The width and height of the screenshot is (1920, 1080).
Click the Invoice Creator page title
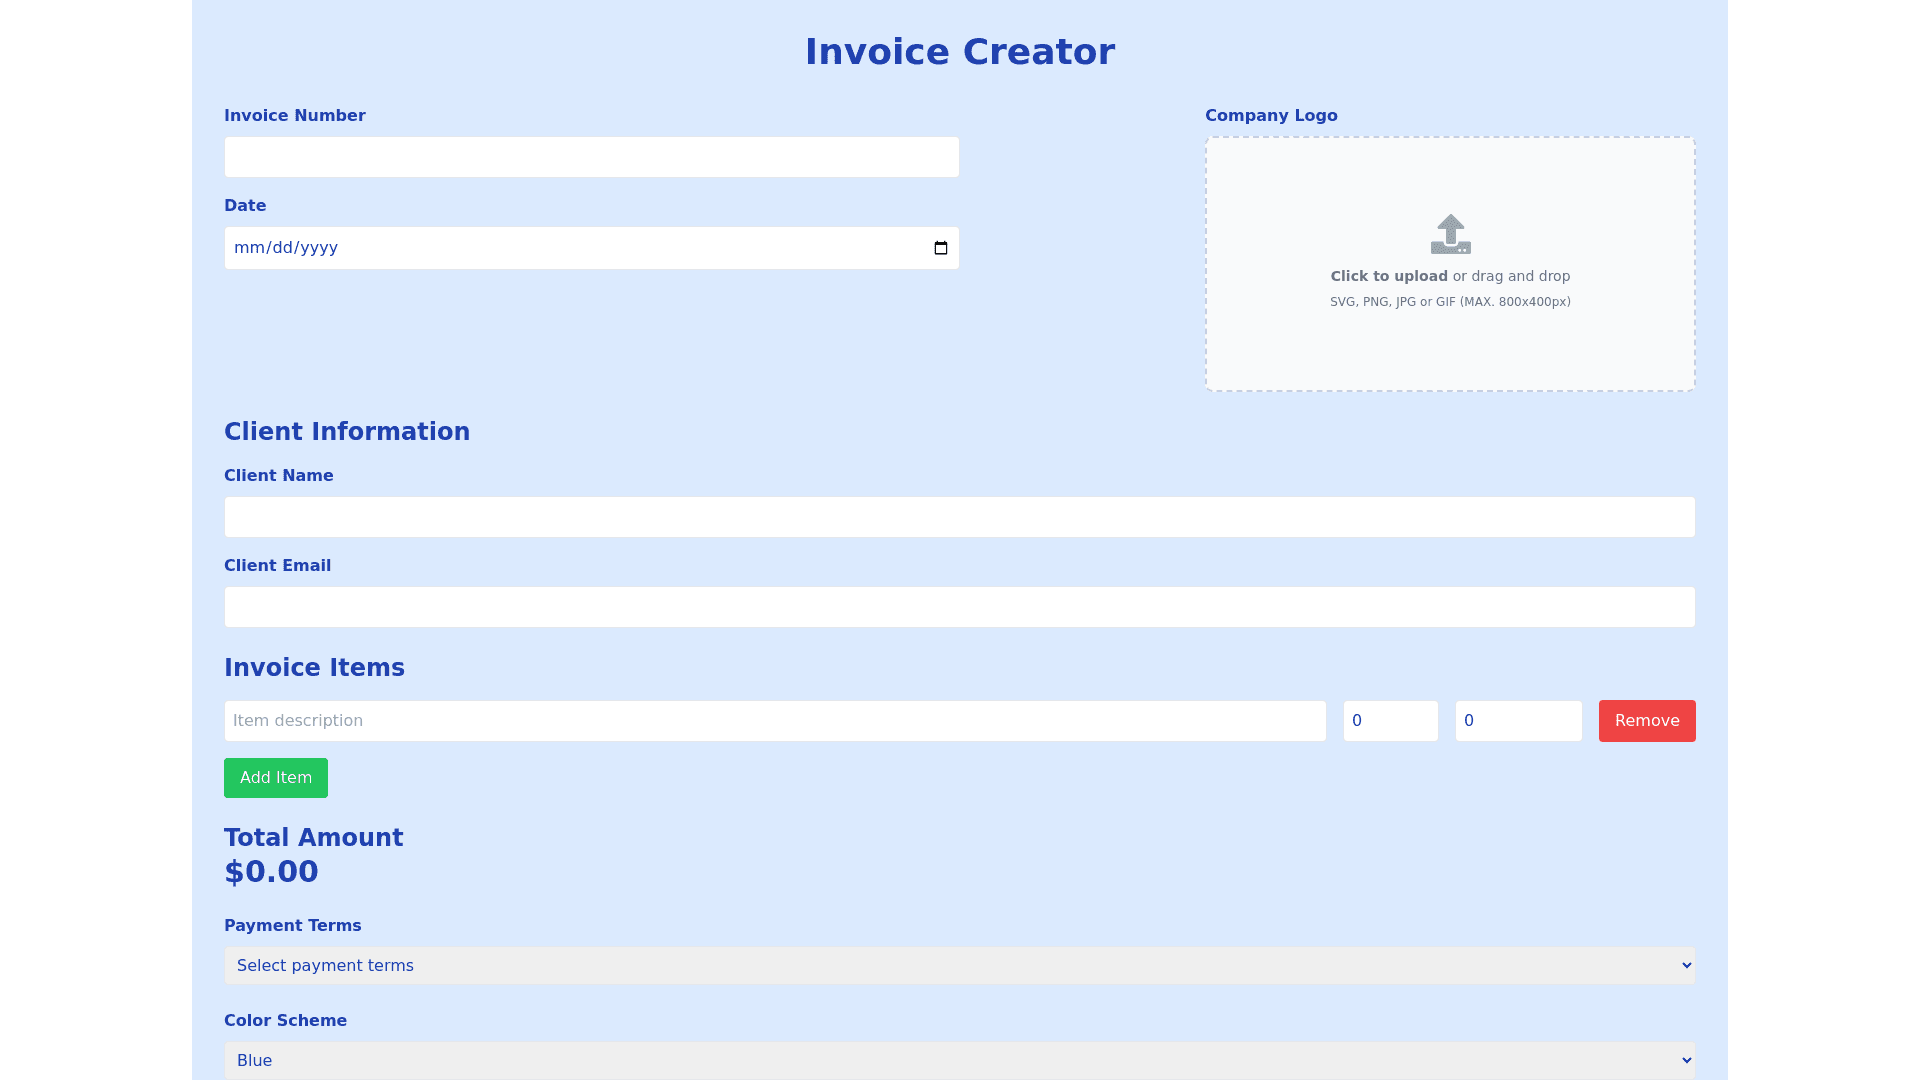click(x=959, y=52)
